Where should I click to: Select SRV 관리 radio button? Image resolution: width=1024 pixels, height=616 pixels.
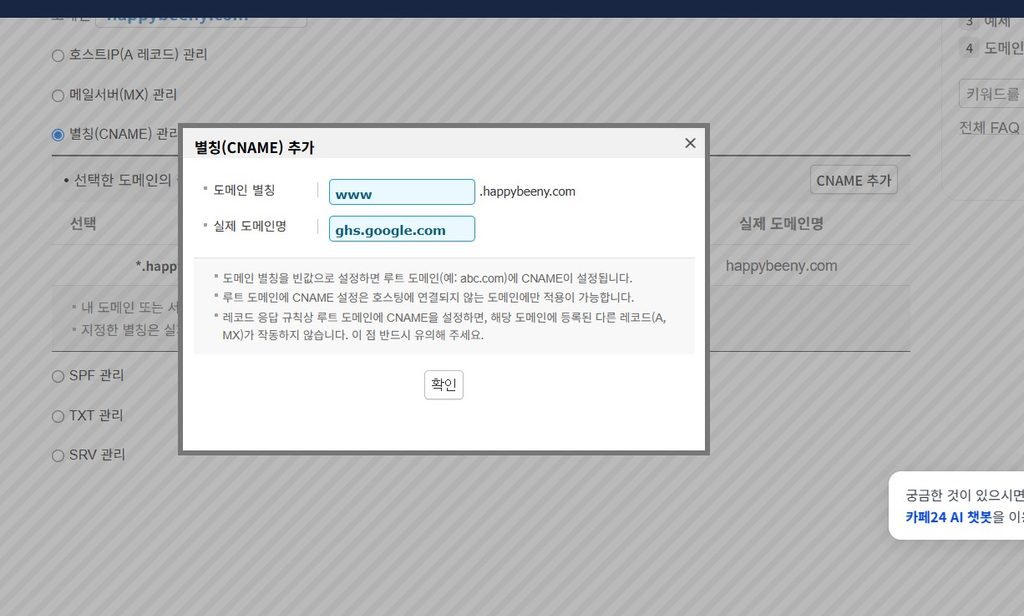57,455
